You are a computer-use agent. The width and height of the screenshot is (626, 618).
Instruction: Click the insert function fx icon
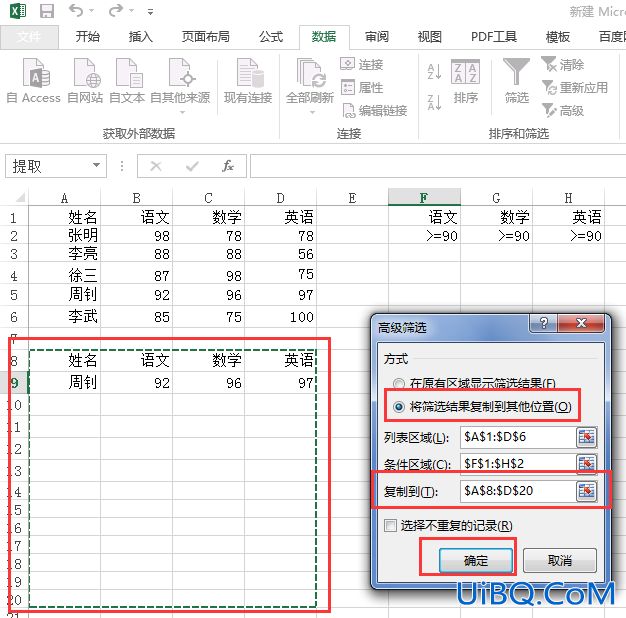[x=228, y=166]
